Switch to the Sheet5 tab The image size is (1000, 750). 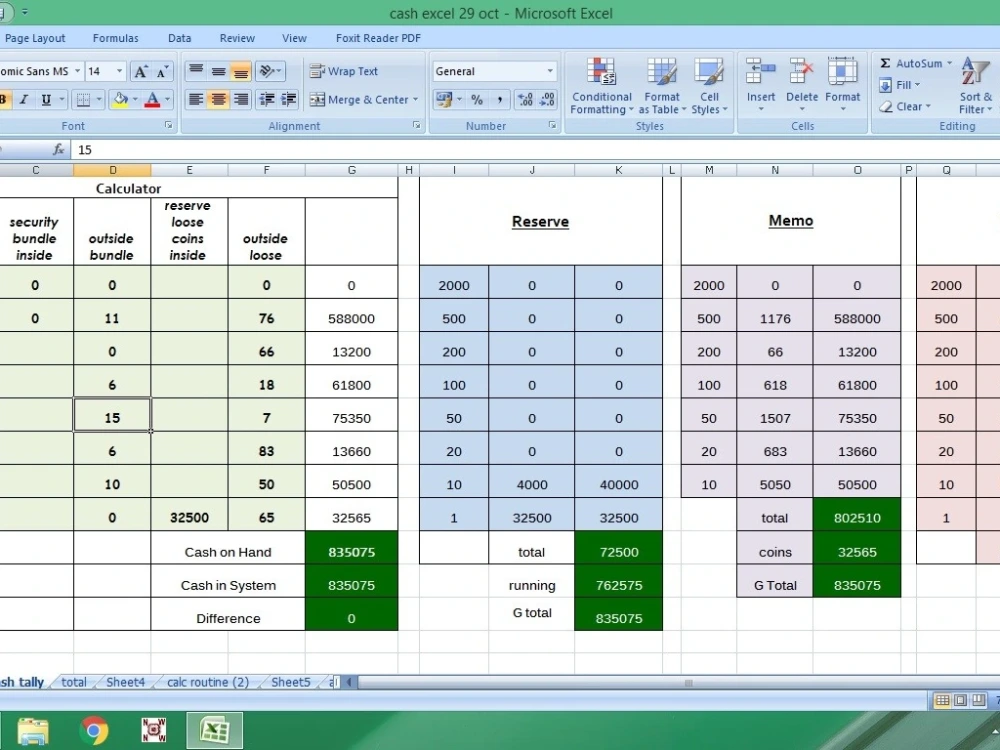coord(291,682)
